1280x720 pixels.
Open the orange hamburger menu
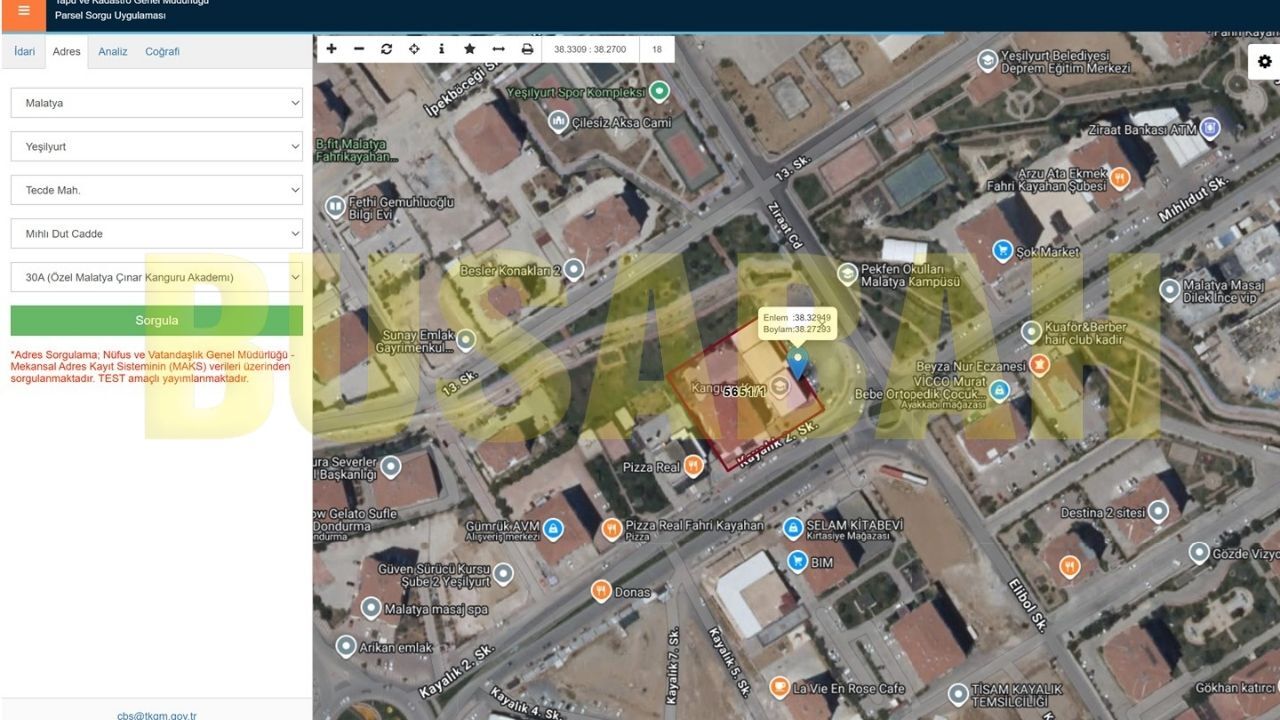[x=23, y=11]
